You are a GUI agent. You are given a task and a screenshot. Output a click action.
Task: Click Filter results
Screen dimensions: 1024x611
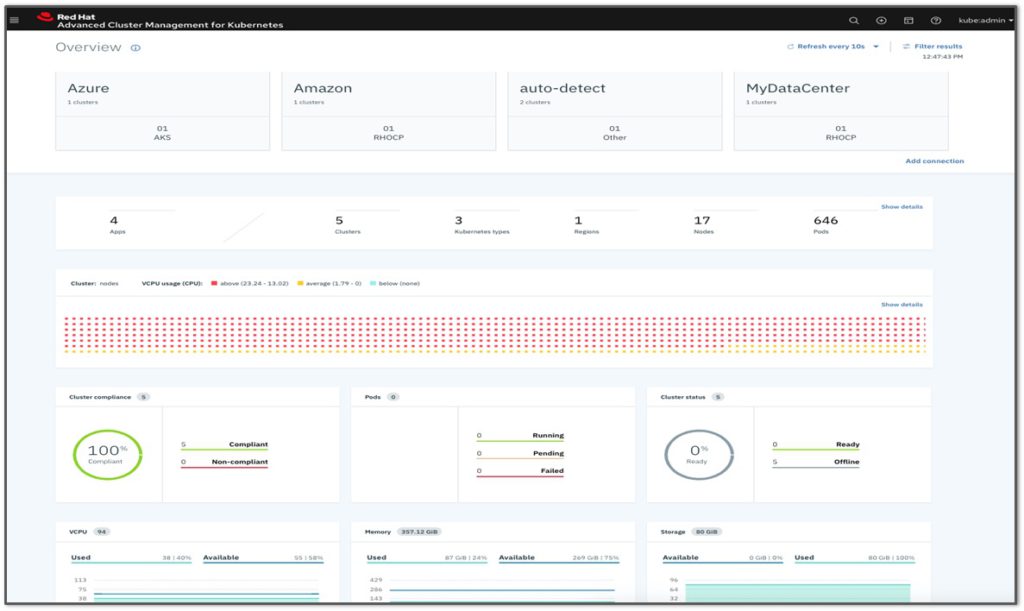point(933,46)
